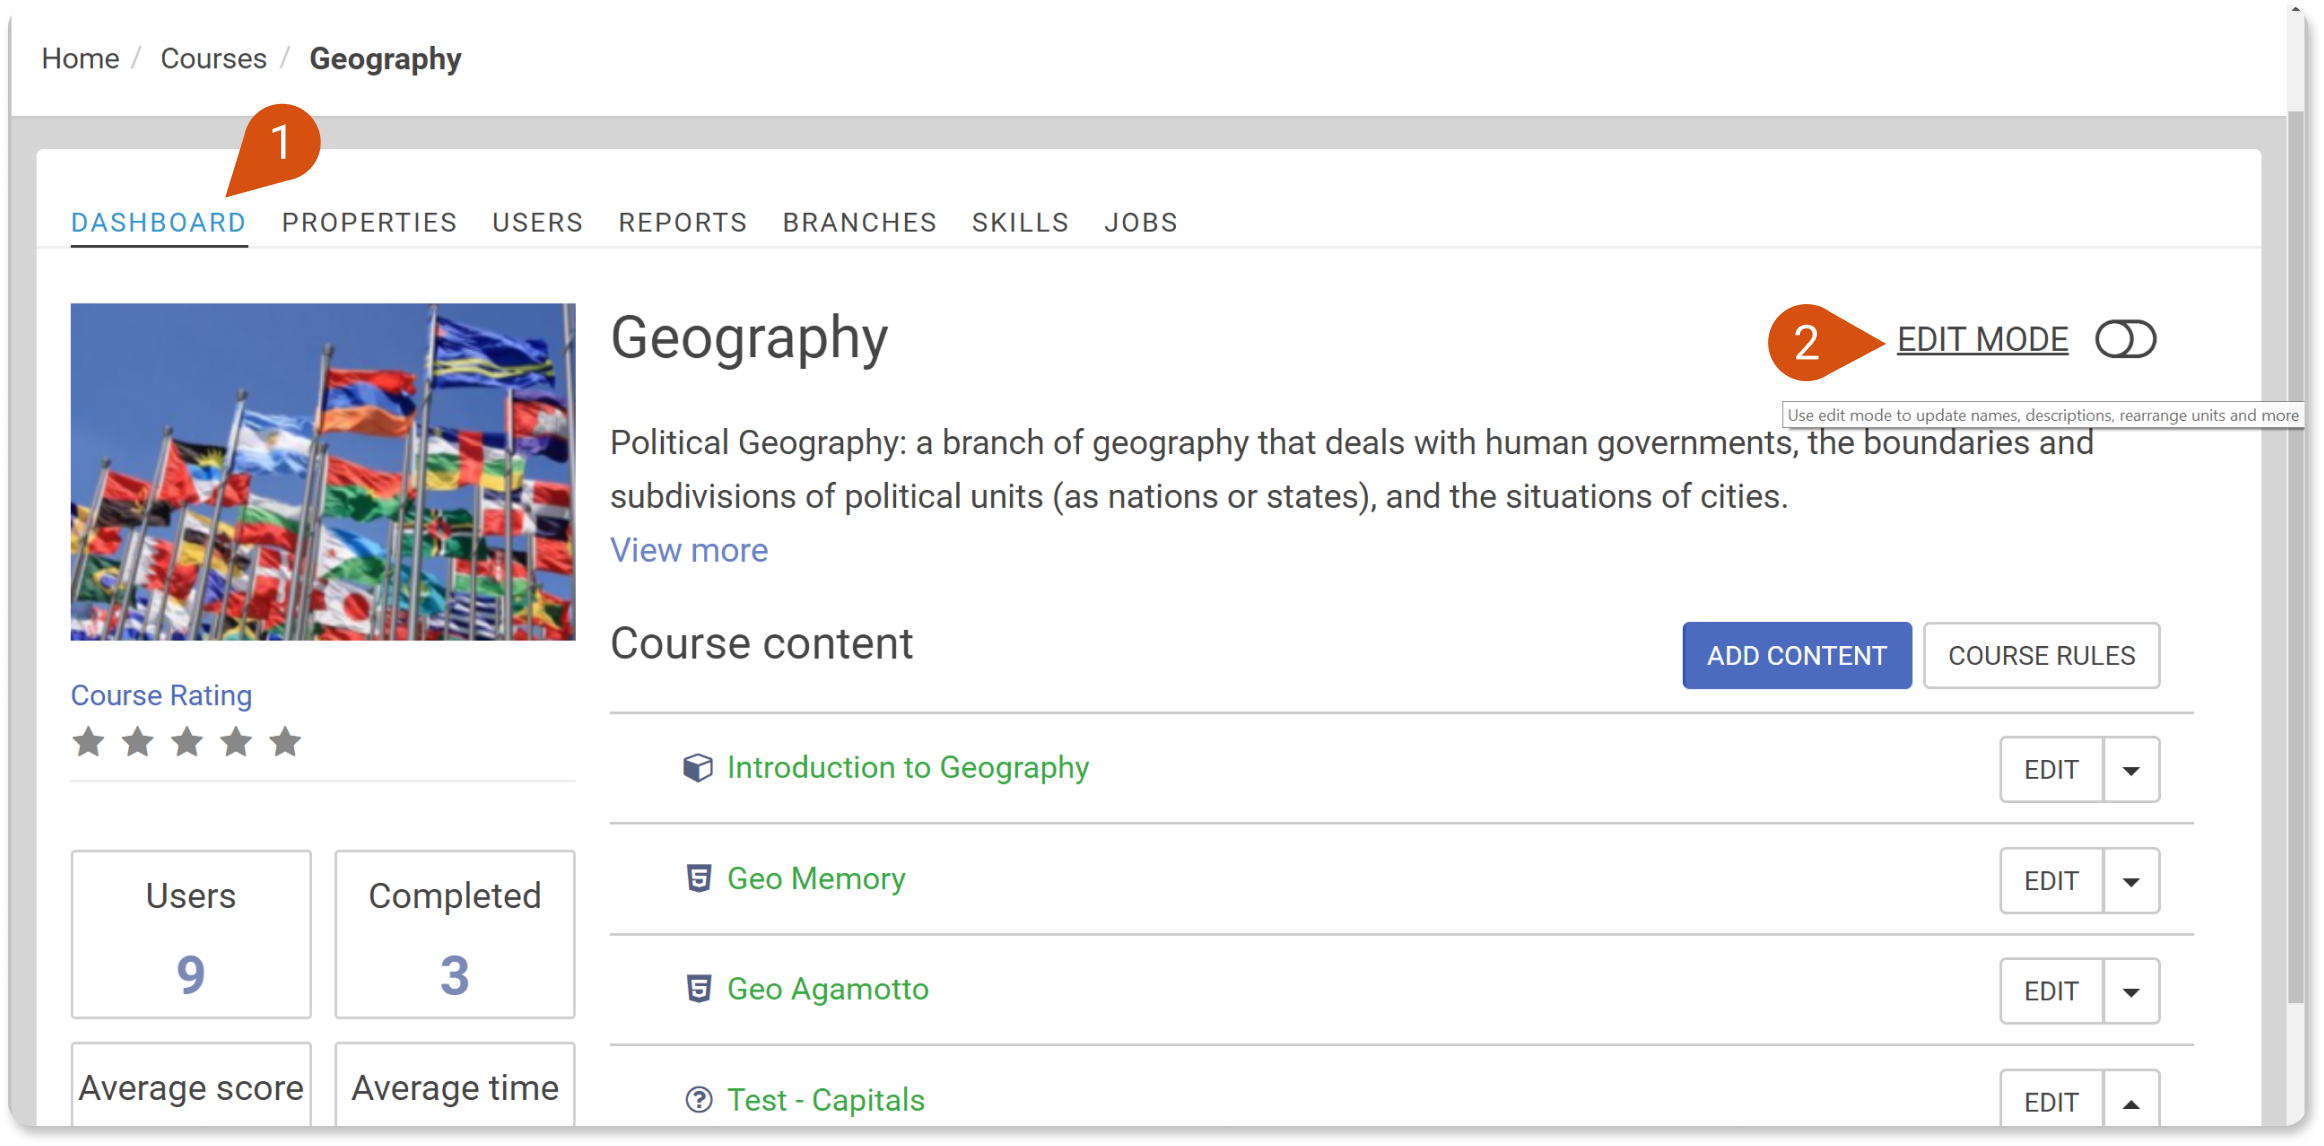Open the Test - Capitals unit
2324x1146 pixels.
click(826, 1100)
